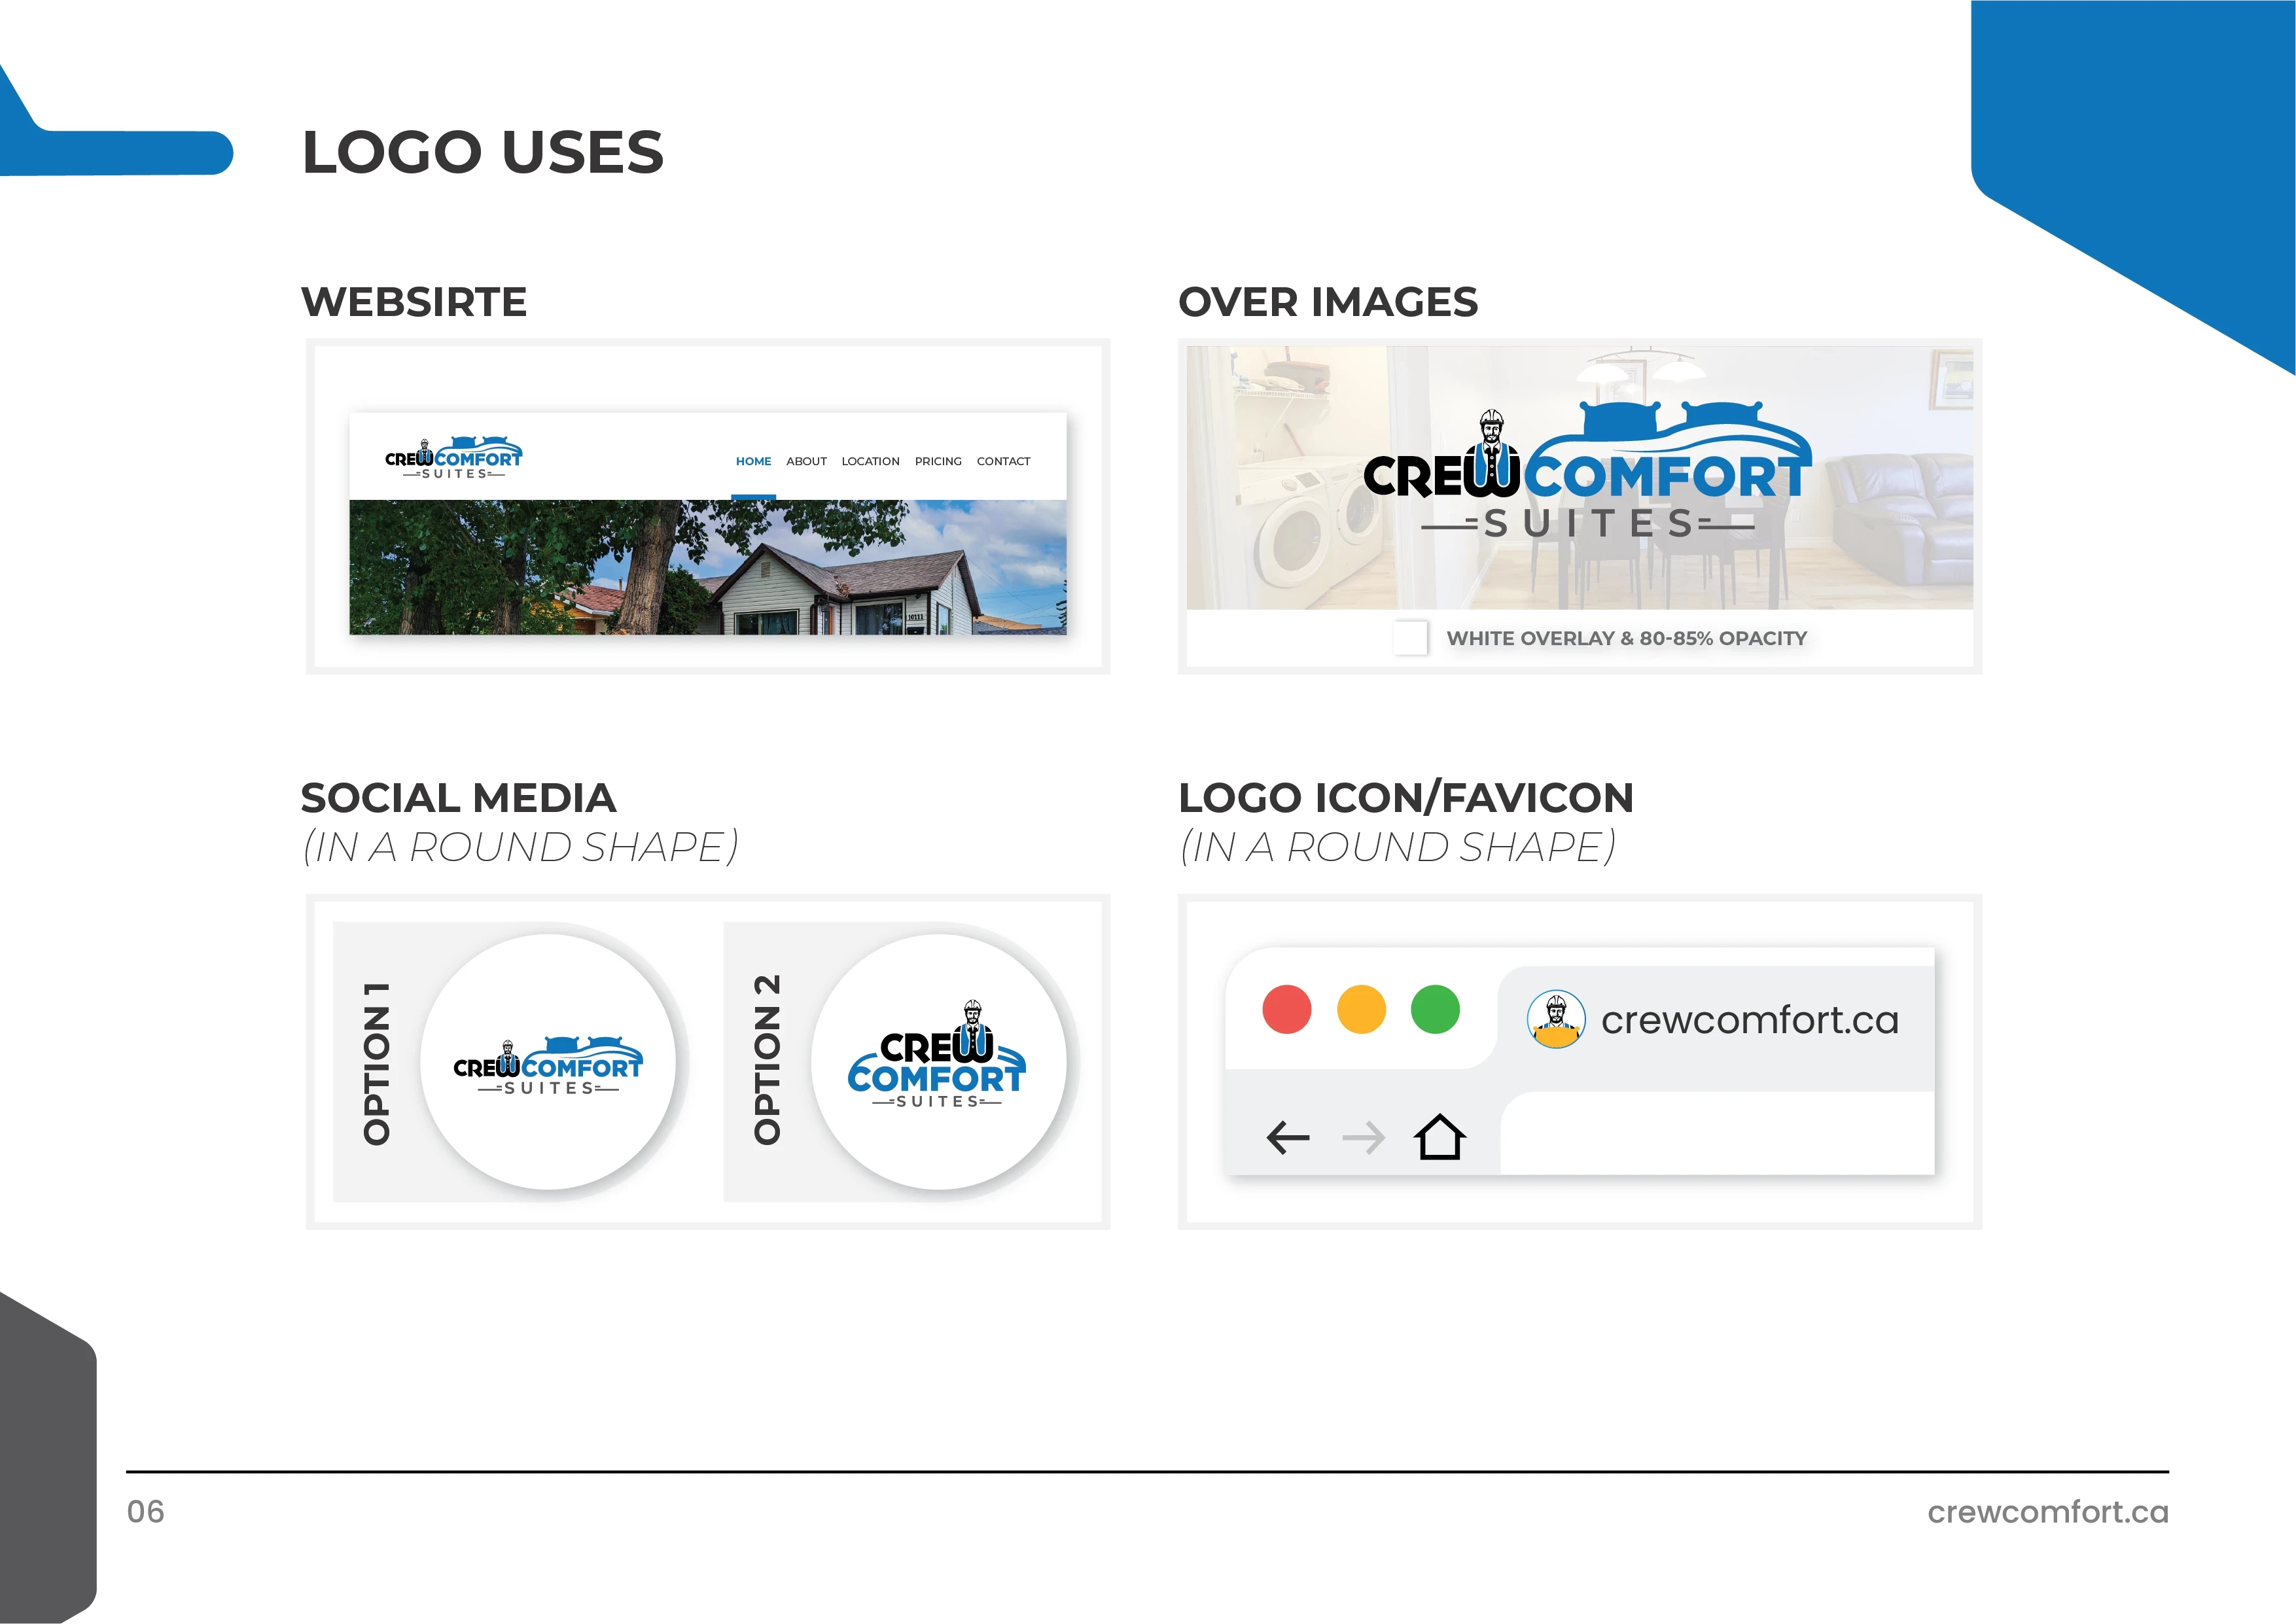The image size is (2296, 1624).
Task: Open the ABOUT menu item
Action: click(x=806, y=462)
